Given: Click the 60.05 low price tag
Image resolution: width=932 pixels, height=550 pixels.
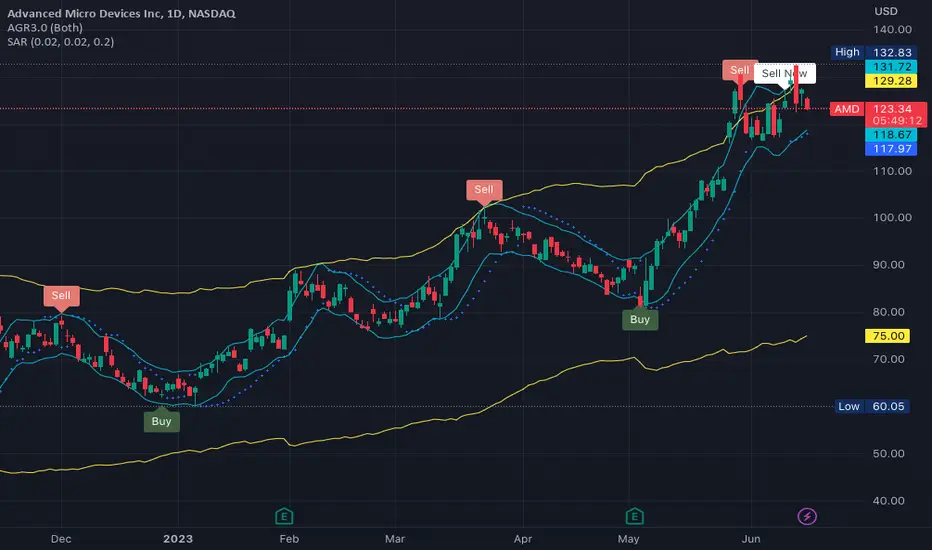Looking at the screenshot, I should 887,407.
